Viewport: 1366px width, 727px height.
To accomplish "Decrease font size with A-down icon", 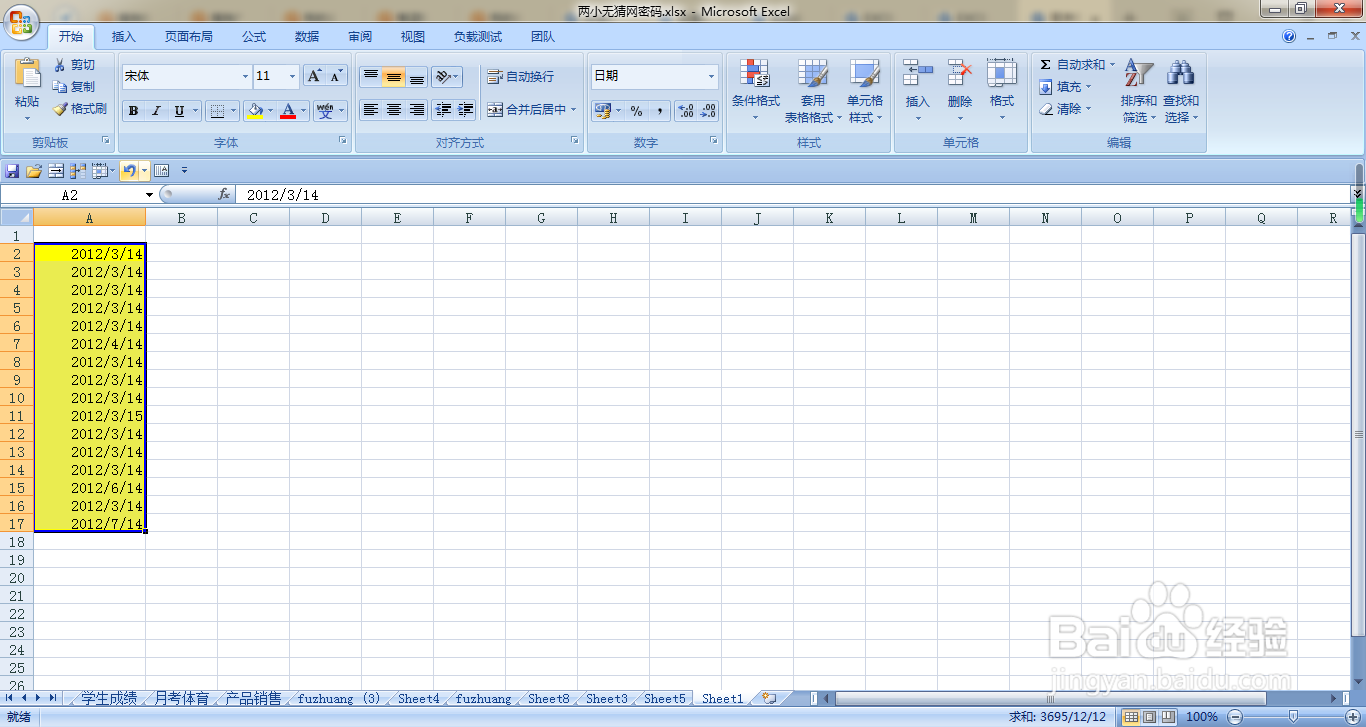I will [336, 76].
